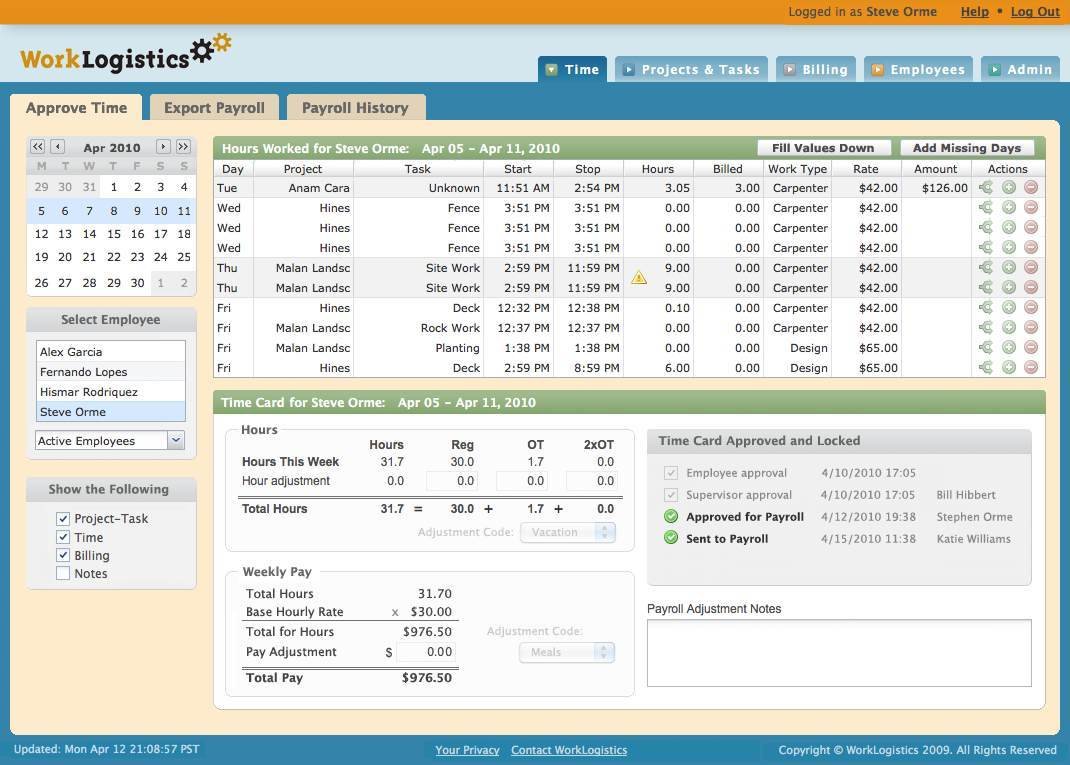Screen dimensions: 1070x765
Task: Open the Projects & Tasks tab
Action: coord(691,70)
